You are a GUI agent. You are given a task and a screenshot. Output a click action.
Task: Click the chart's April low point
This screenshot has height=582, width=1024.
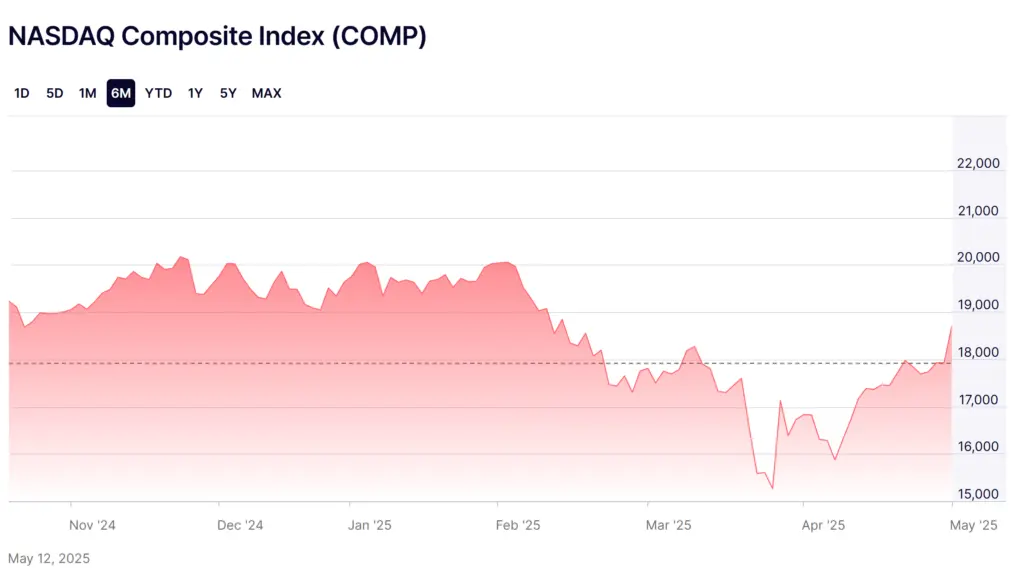(770, 488)
